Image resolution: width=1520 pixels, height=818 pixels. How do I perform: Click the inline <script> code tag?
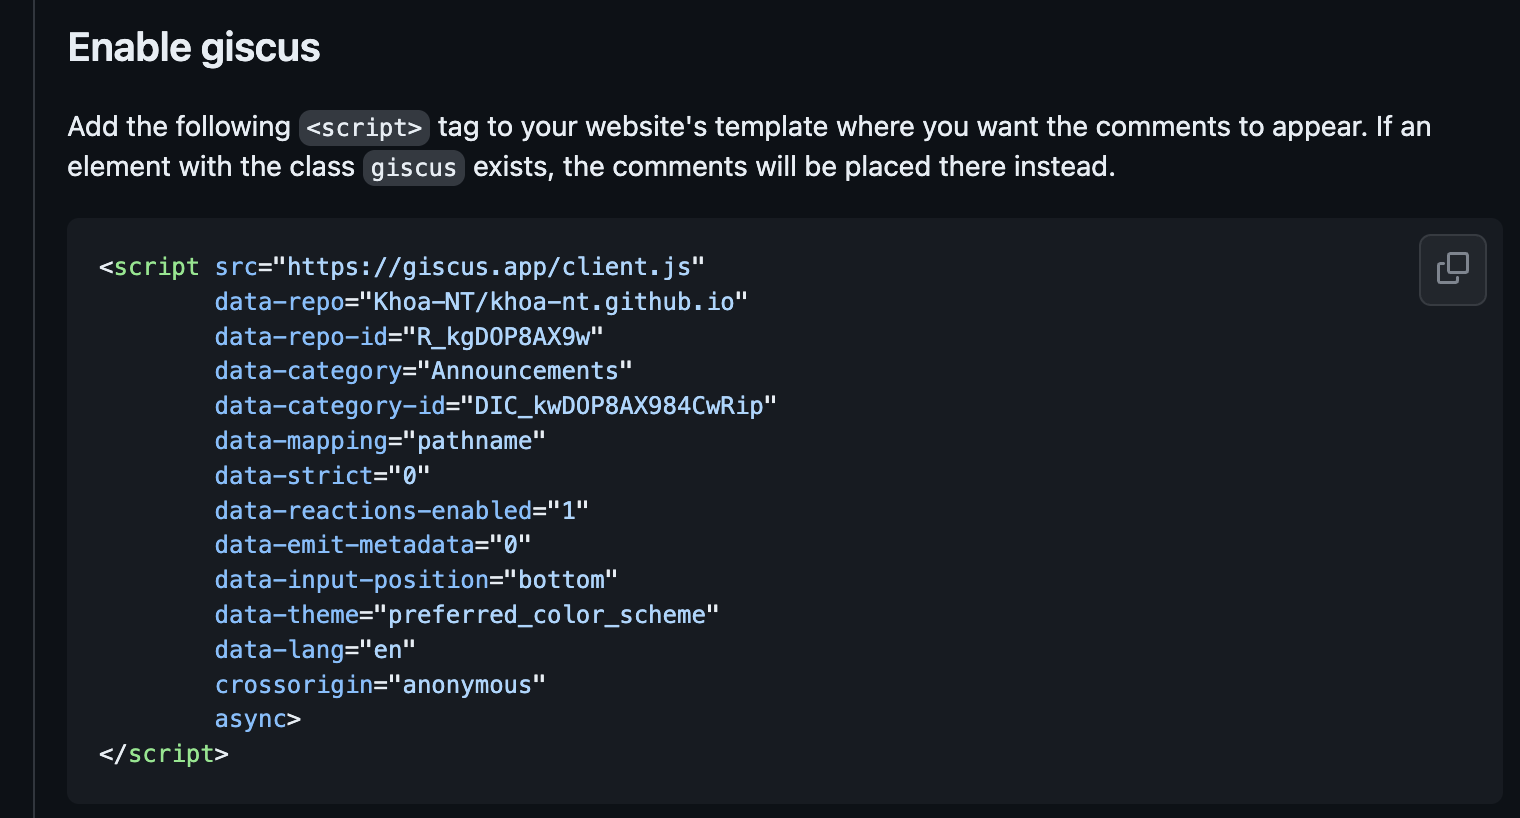pyautogui.click(x=364, y=128)
